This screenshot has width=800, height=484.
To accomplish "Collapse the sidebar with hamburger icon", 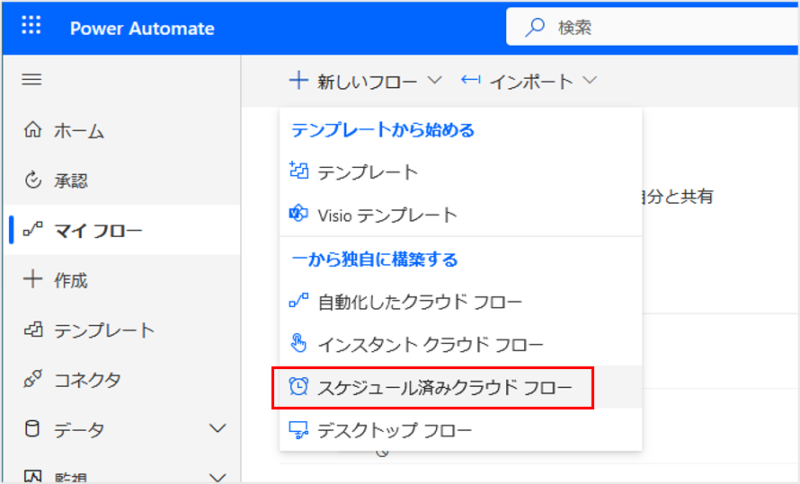I will coord(32,80).
